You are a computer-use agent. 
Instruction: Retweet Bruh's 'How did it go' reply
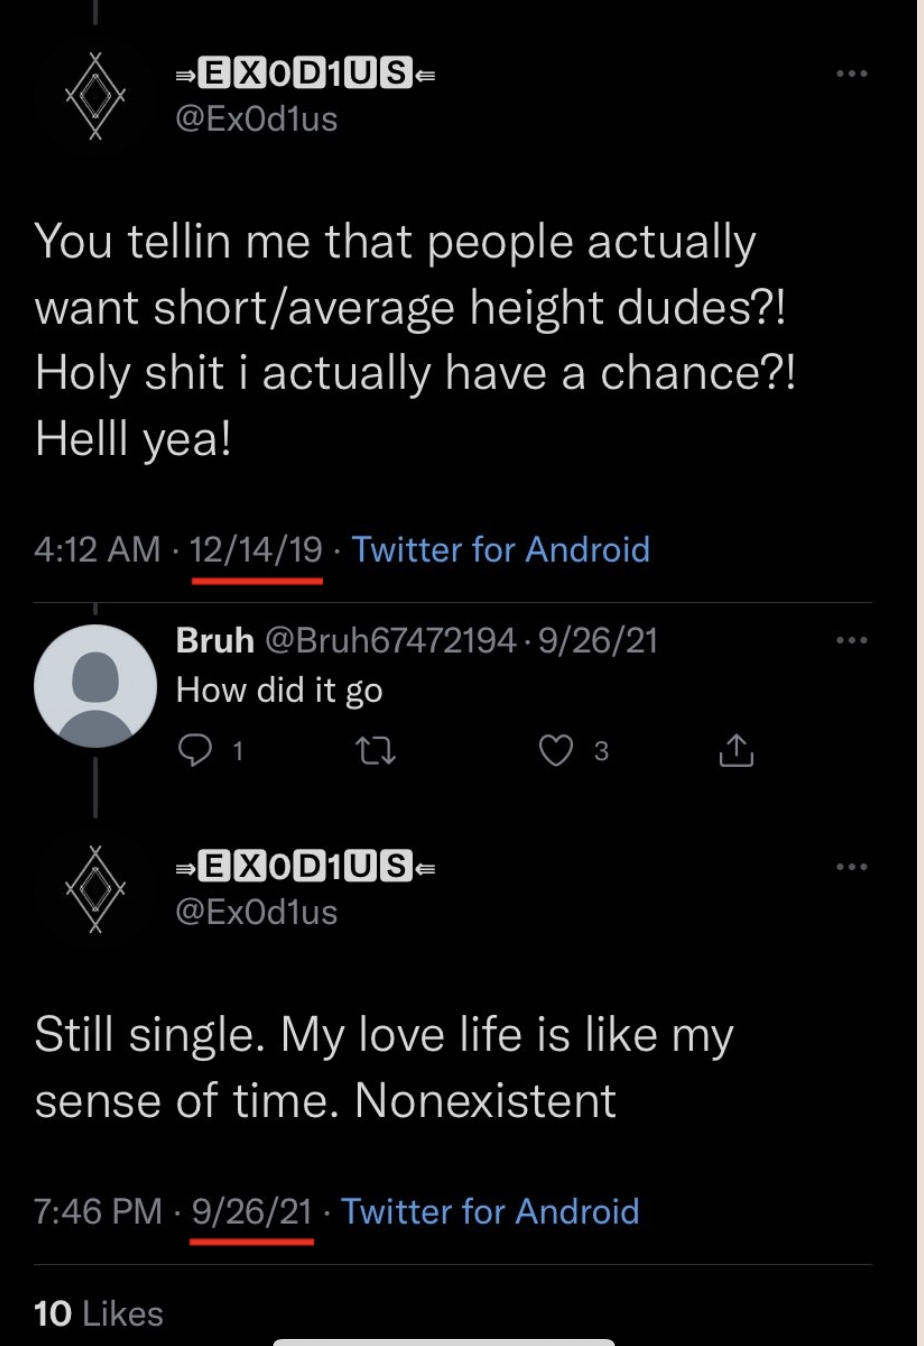tap(377, 750)
